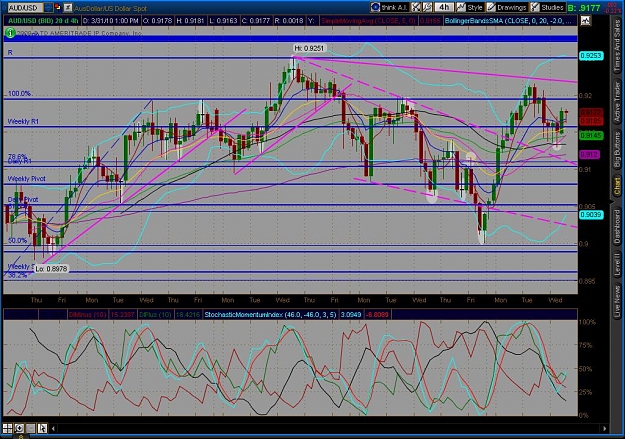Click the DIMinus (10) study label
The width and height of the screenshot is (625, 439).
click(x=87, y=315)
